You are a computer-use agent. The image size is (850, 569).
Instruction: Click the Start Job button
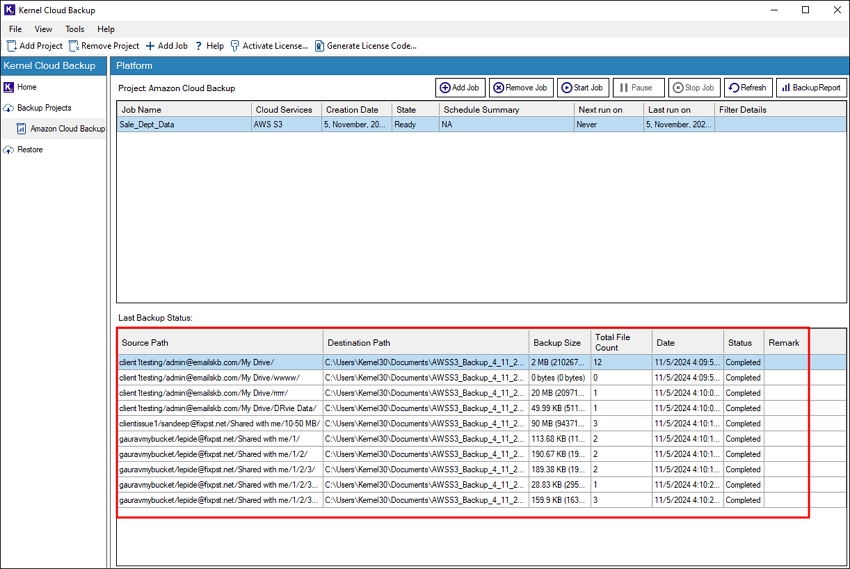tap(583, 88)
